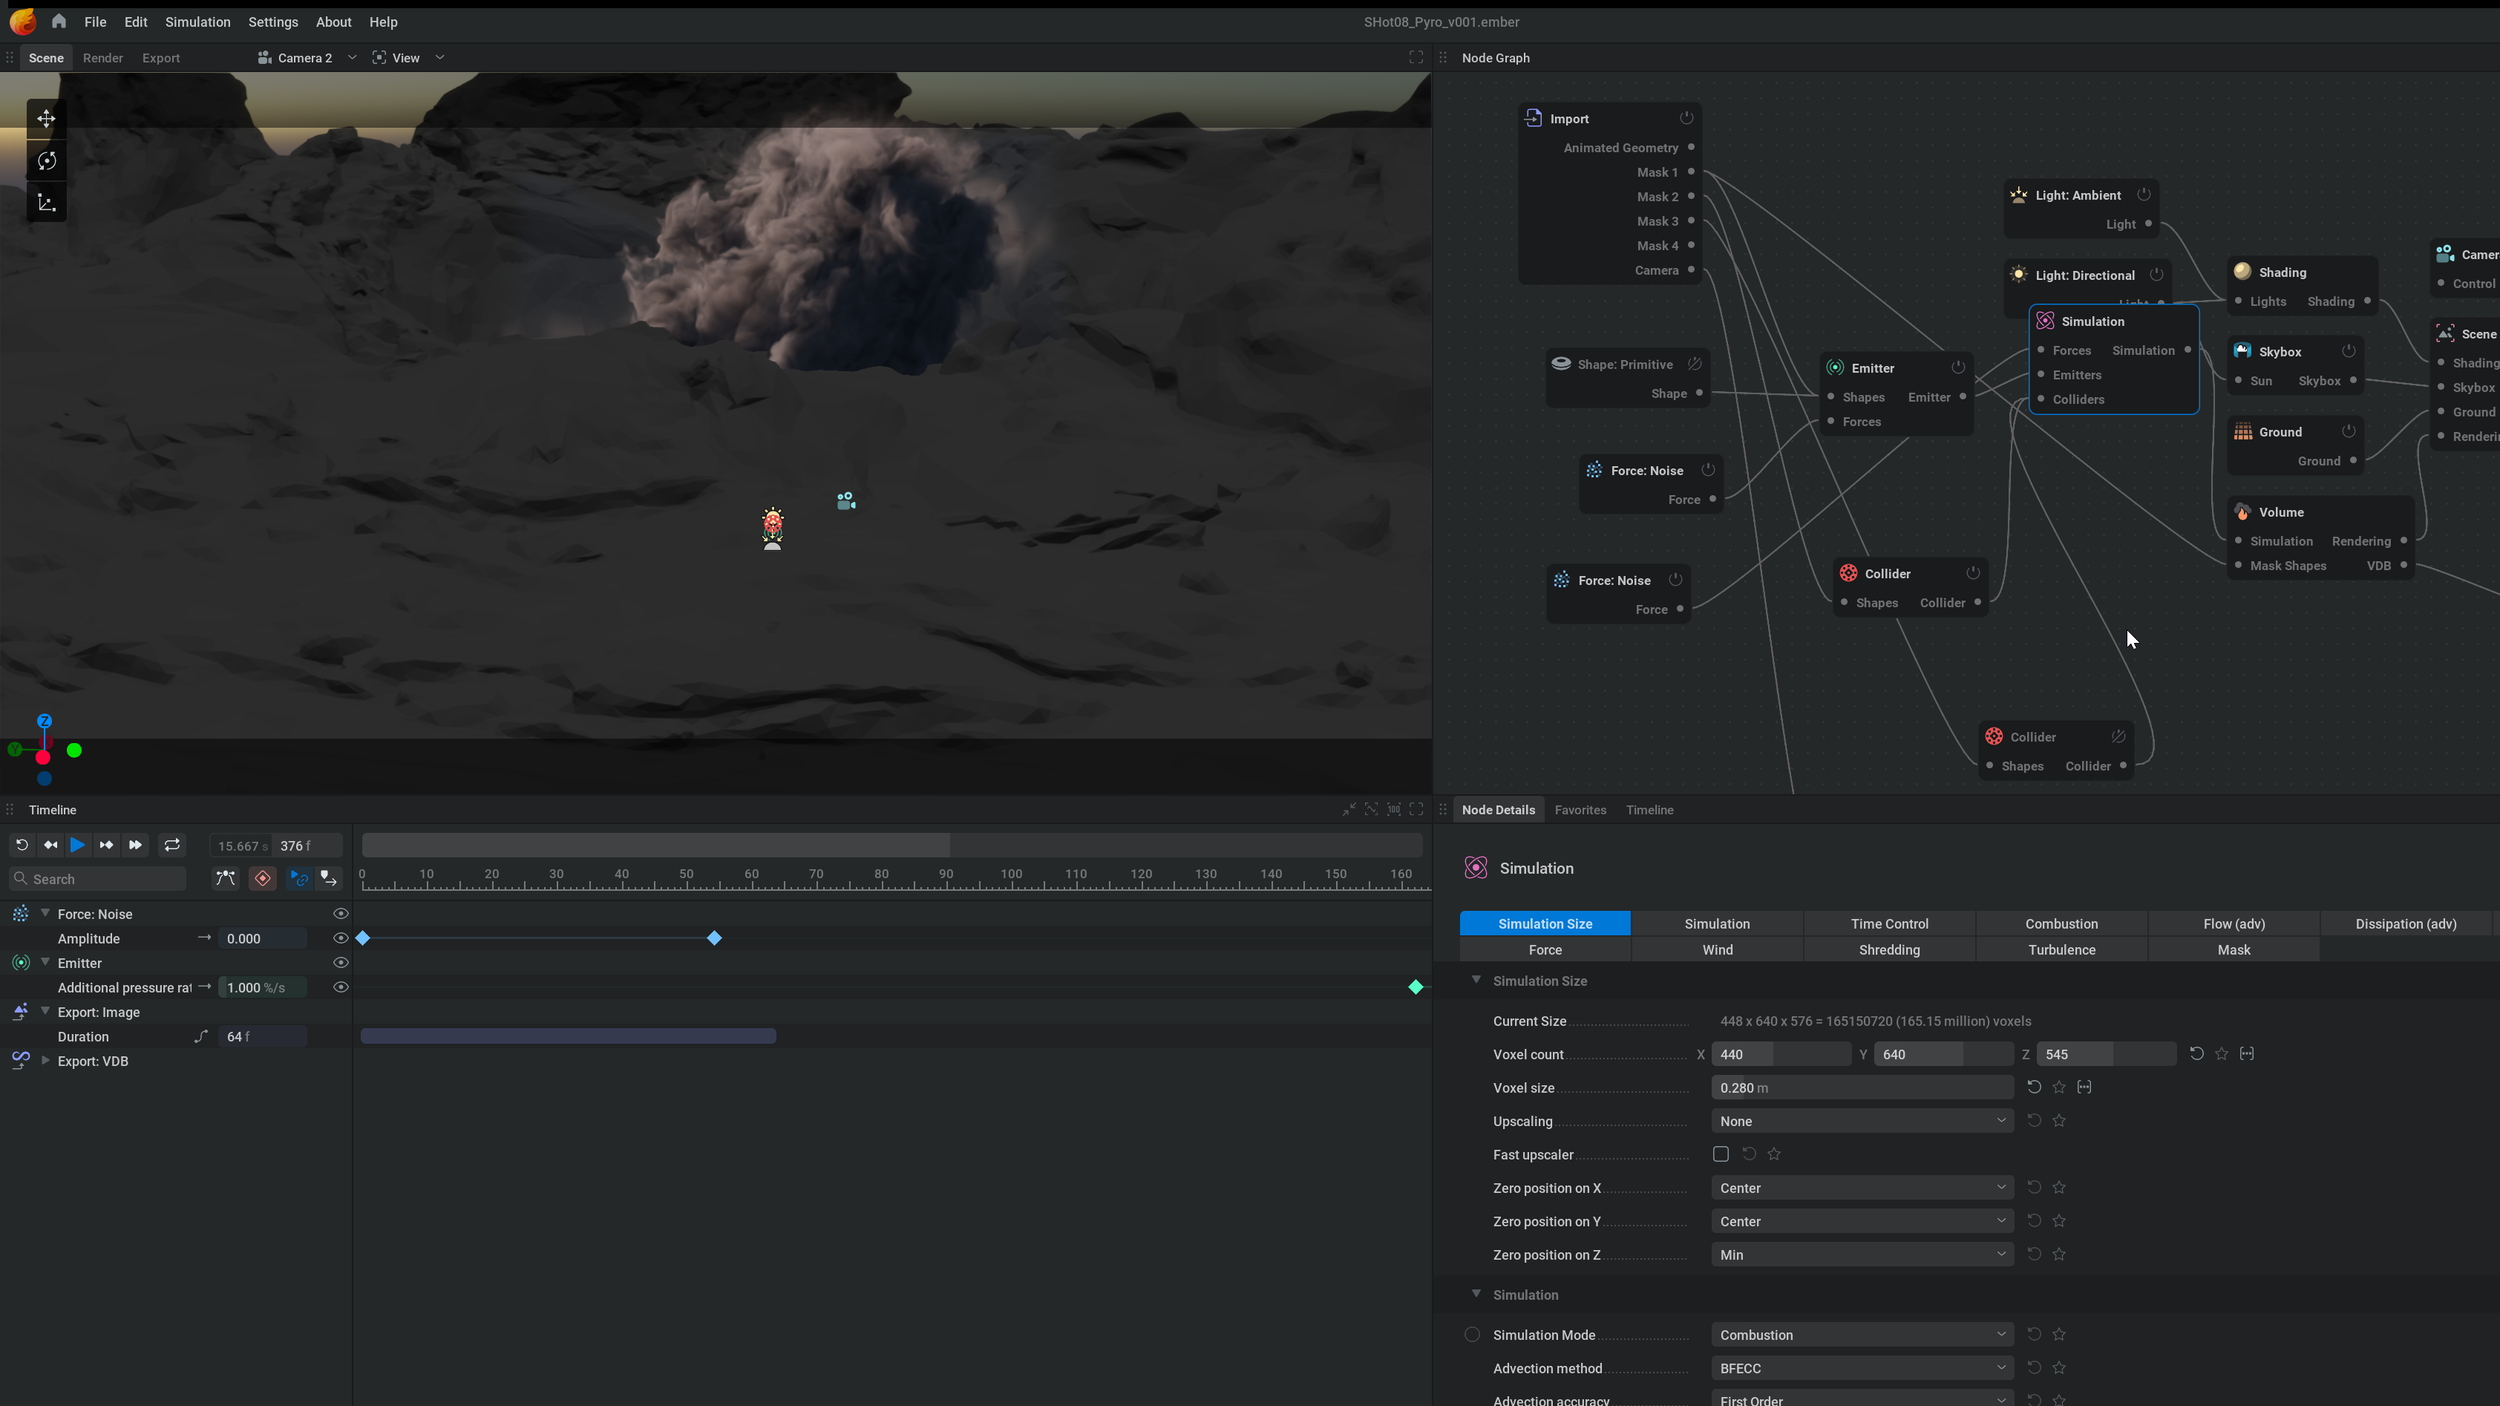Switch to the Export tab

pos(161,58)
